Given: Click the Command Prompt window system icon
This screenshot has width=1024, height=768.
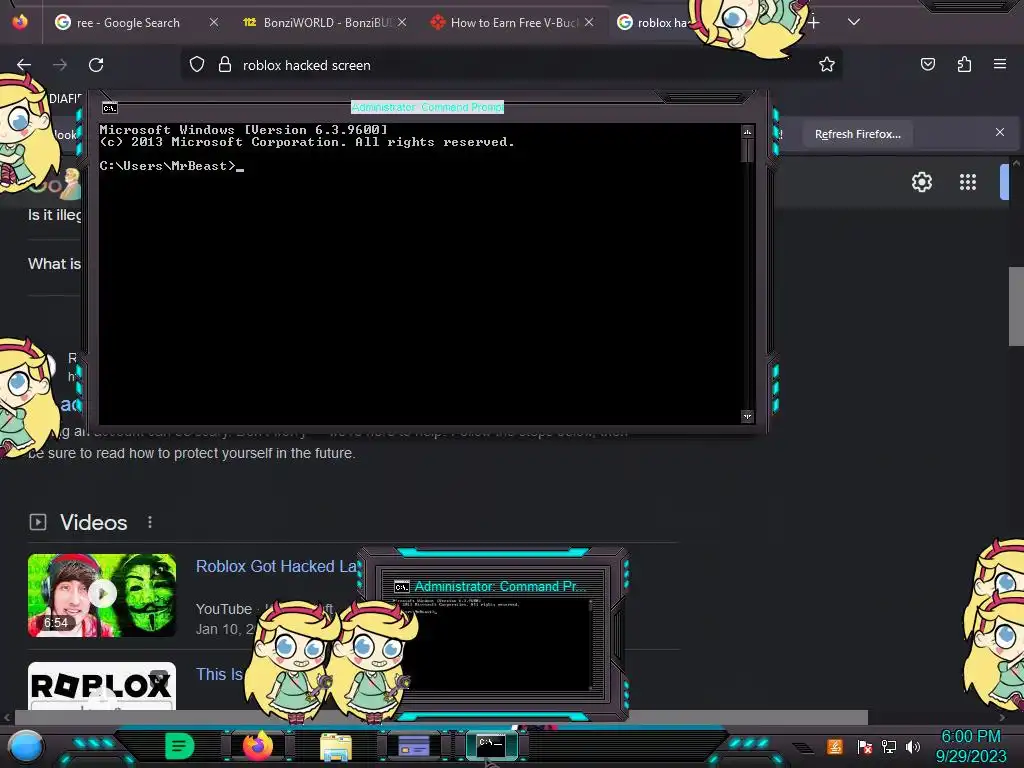Looking at the screenshot, I should (x=110, y=108).
